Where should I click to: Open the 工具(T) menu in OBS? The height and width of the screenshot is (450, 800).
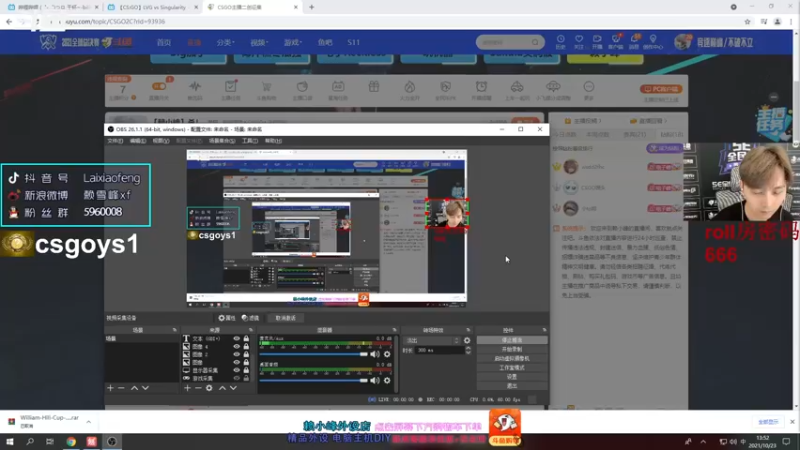249,141
